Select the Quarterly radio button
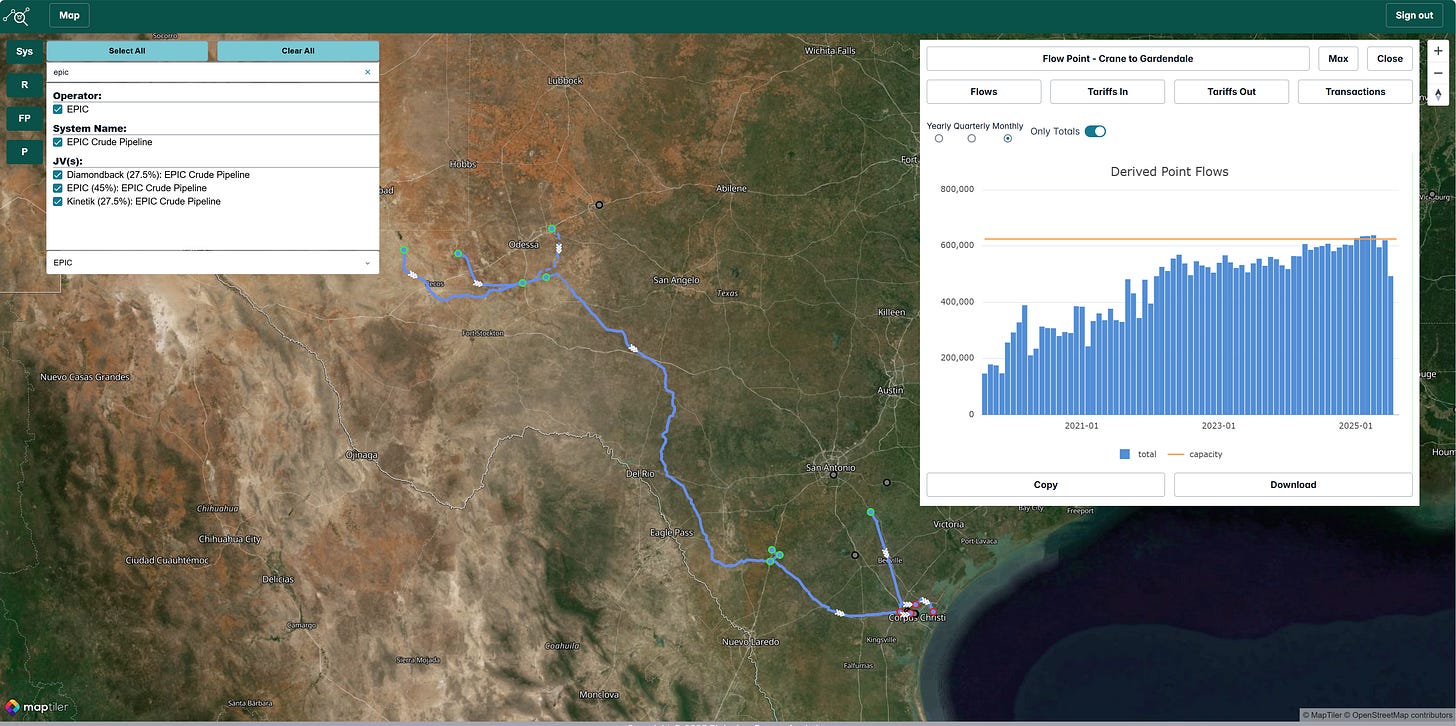 (972, 138)
